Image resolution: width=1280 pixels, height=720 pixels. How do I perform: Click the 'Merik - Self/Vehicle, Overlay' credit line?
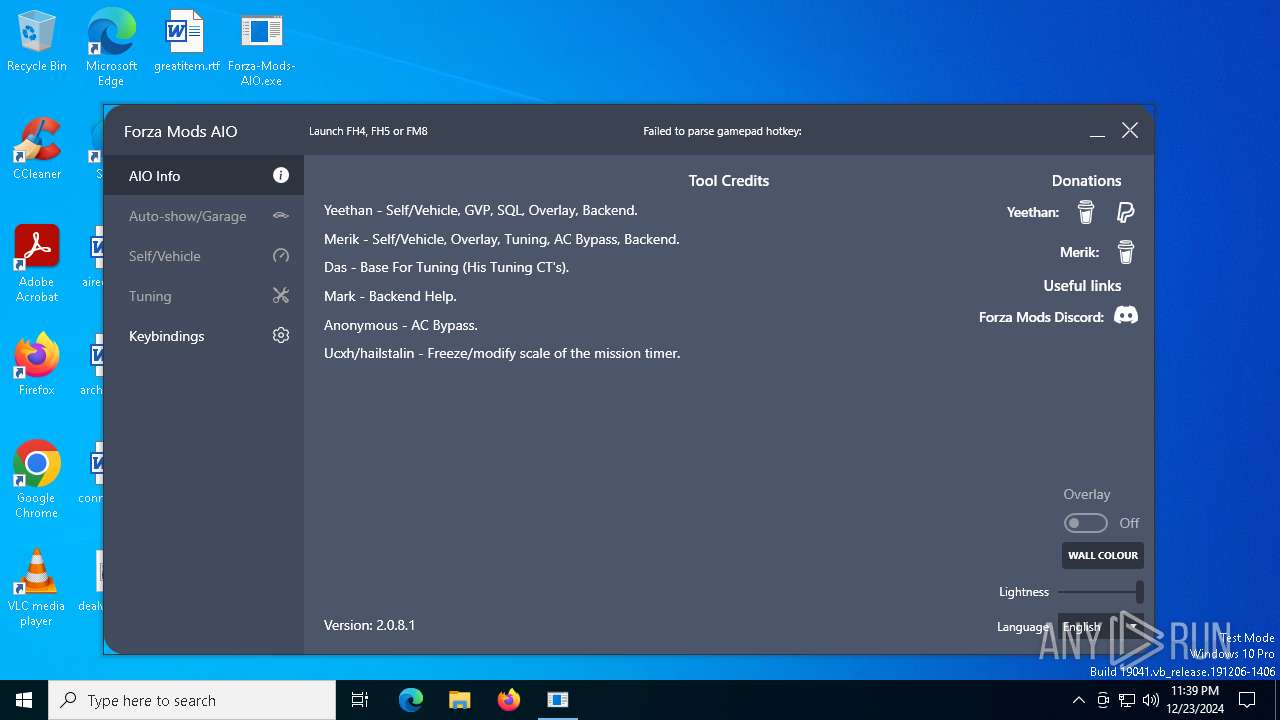coord(502,239)
